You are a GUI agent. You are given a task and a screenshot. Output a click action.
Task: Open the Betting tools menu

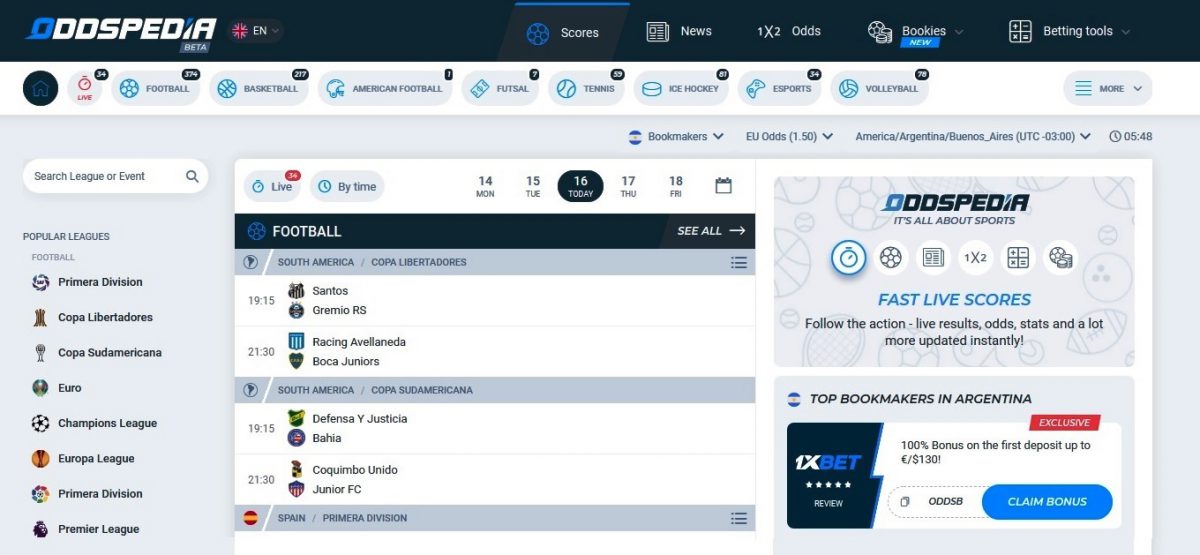pos(1070,31)
